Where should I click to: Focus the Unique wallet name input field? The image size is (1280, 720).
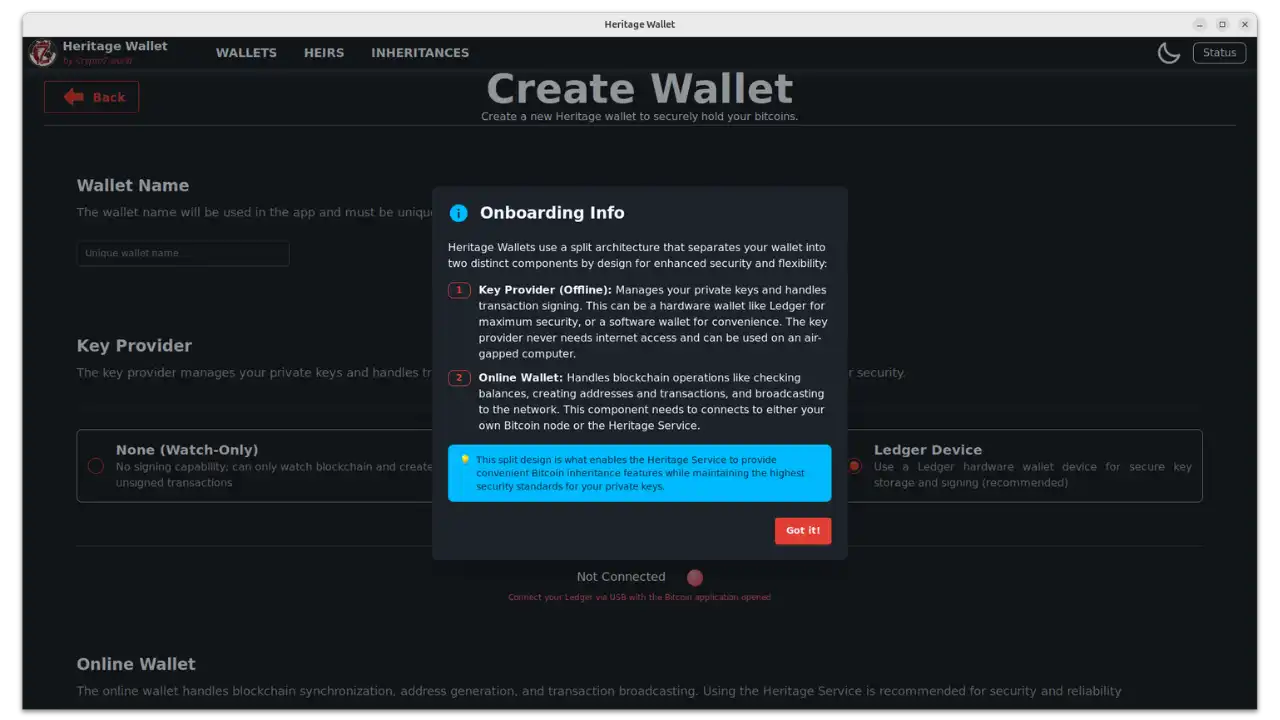pyautogui.click(x=183, y=254)
